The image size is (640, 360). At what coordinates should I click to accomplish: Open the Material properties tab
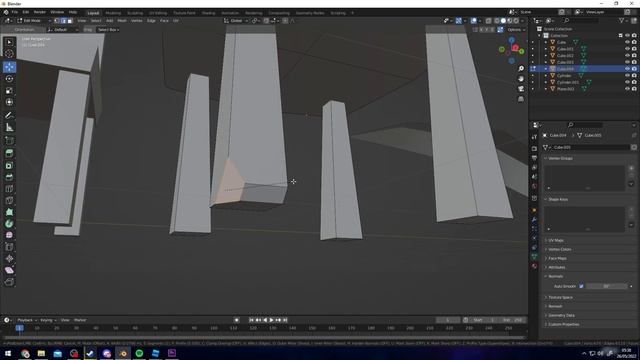tap(534, 266)
